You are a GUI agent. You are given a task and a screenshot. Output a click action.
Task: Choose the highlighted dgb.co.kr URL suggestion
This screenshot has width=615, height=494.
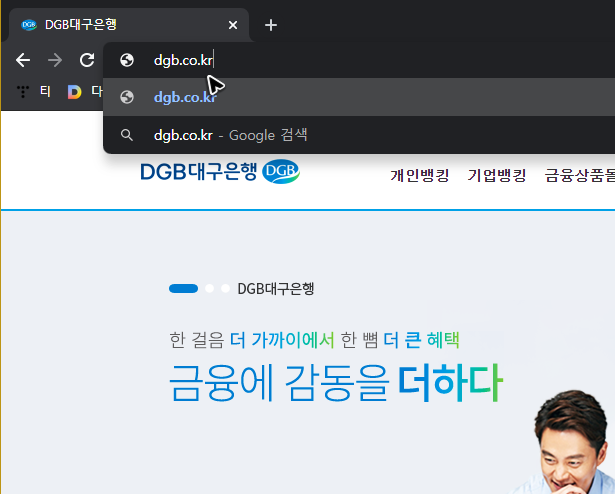tap(359, 97)
